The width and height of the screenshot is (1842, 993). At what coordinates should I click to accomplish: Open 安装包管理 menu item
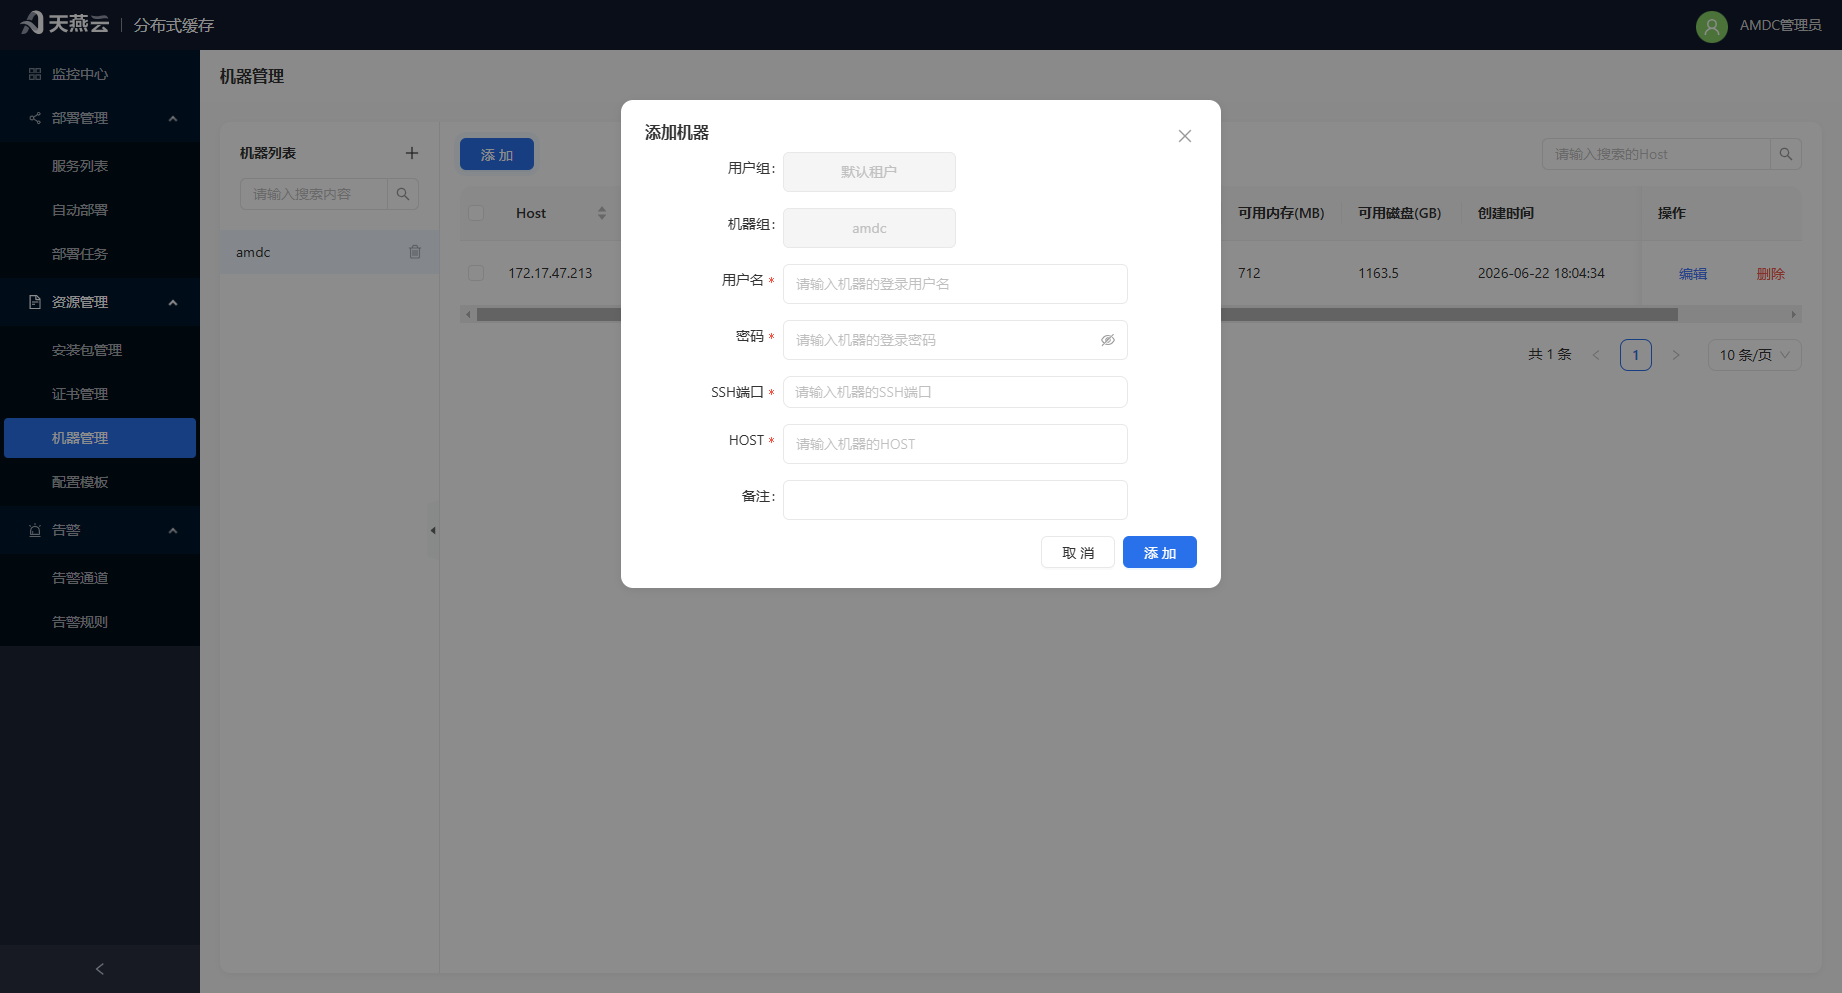coord(87,350)
